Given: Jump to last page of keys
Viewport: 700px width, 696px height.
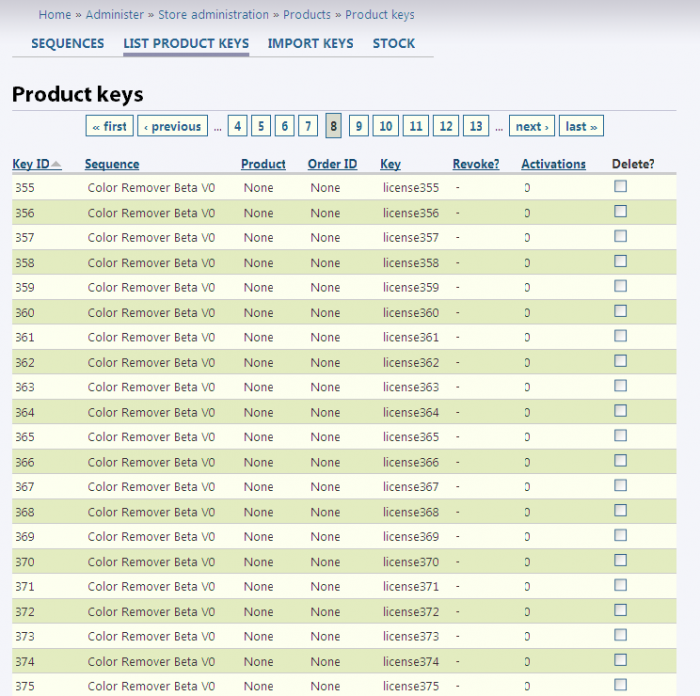Looking at the screenshot, I should [581, 126].
